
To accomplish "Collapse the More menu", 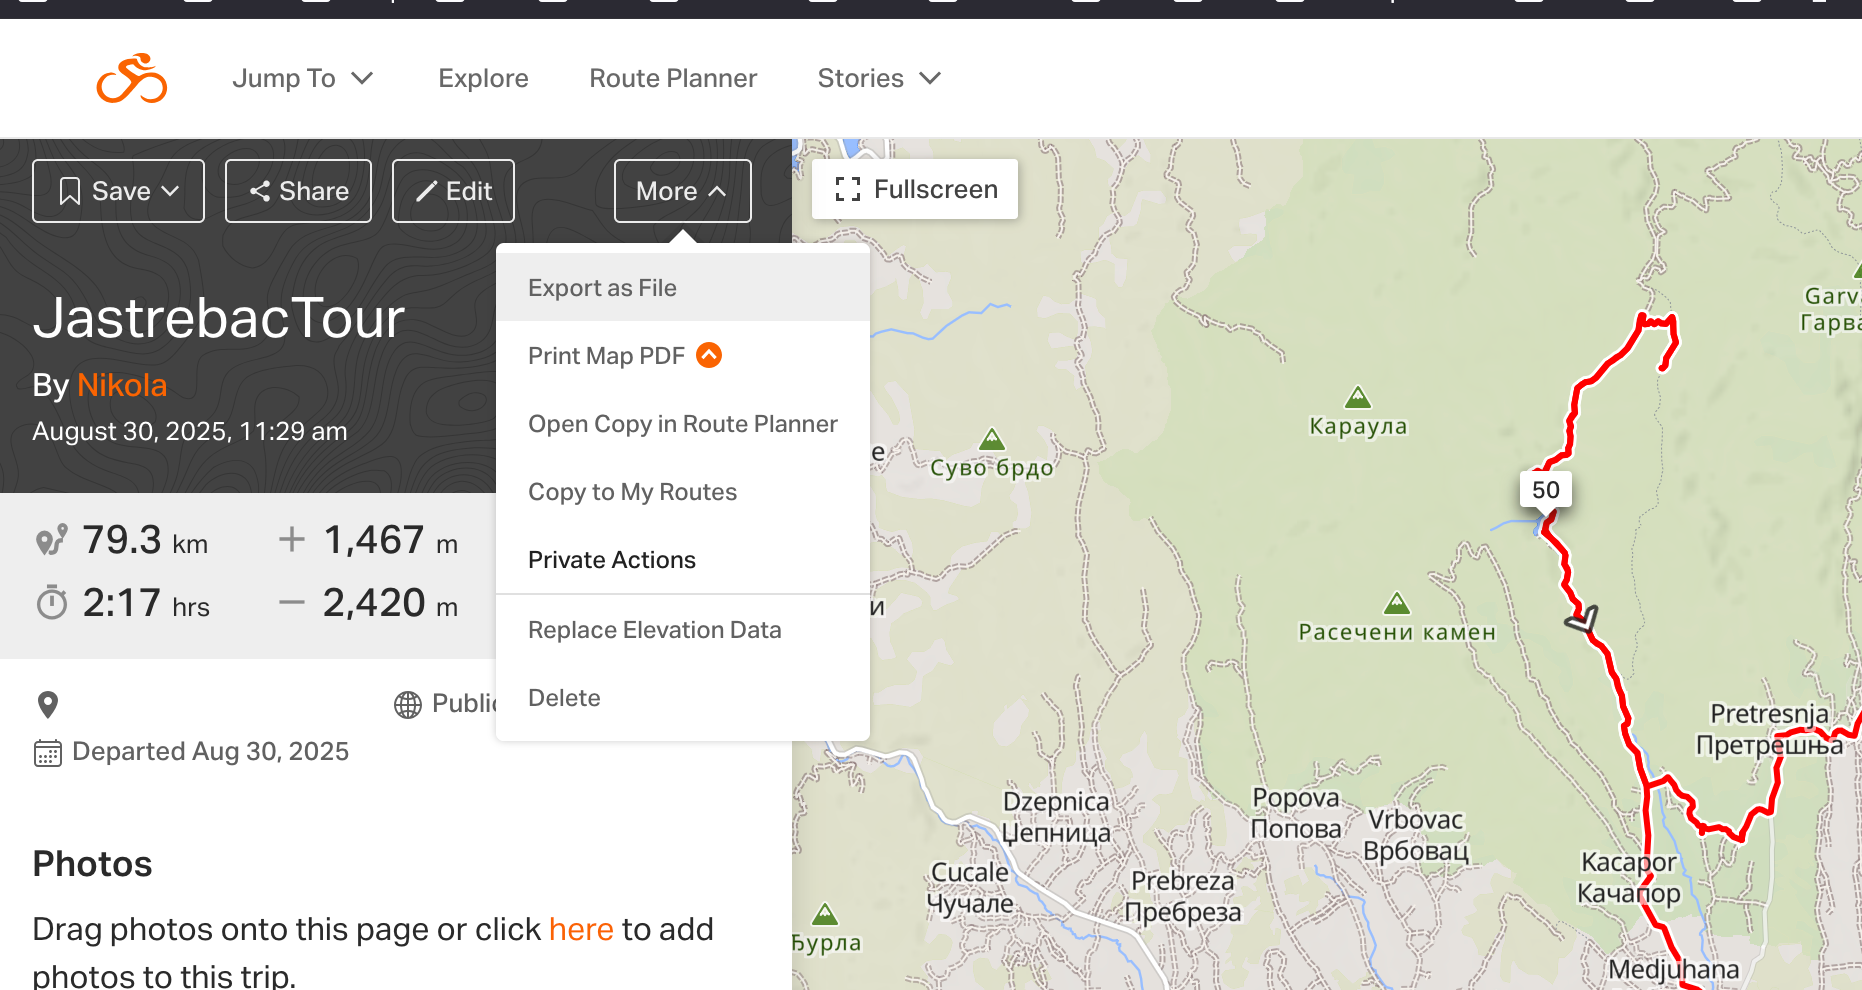I will tap(682, 191).
